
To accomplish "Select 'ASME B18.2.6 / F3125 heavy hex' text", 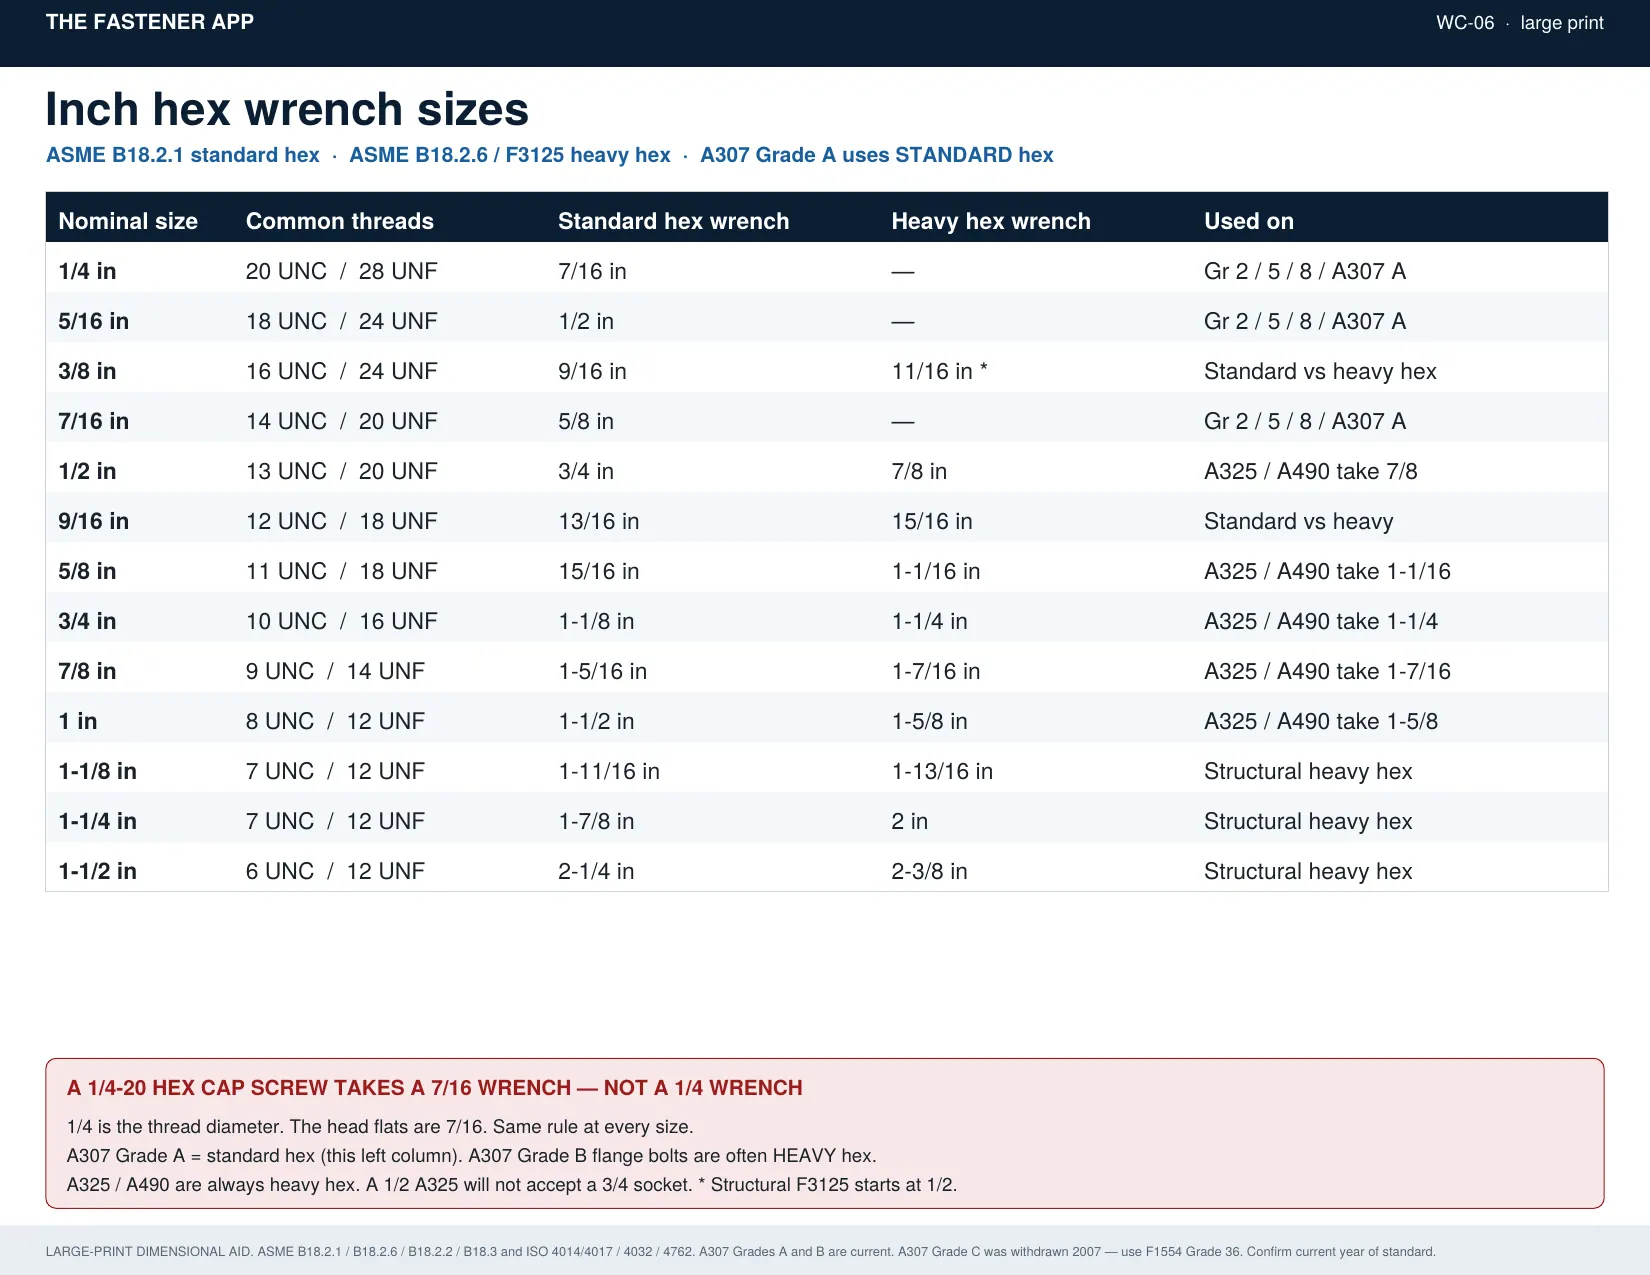I will pyautogui.click(x=510, y=155).
